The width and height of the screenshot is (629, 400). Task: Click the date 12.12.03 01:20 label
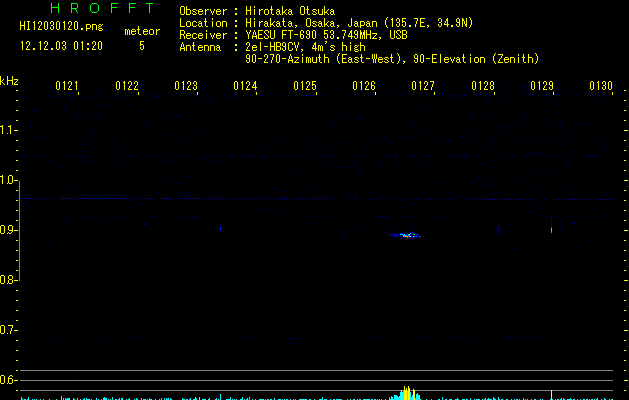(61, 46)
